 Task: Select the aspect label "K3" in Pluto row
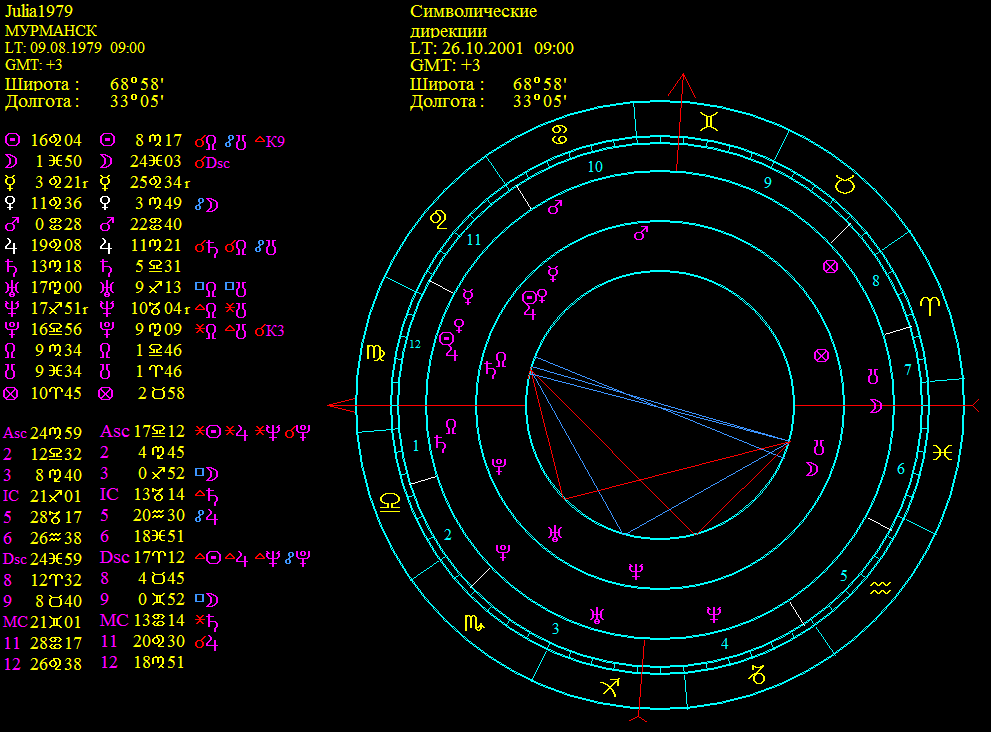pos(275,330)
